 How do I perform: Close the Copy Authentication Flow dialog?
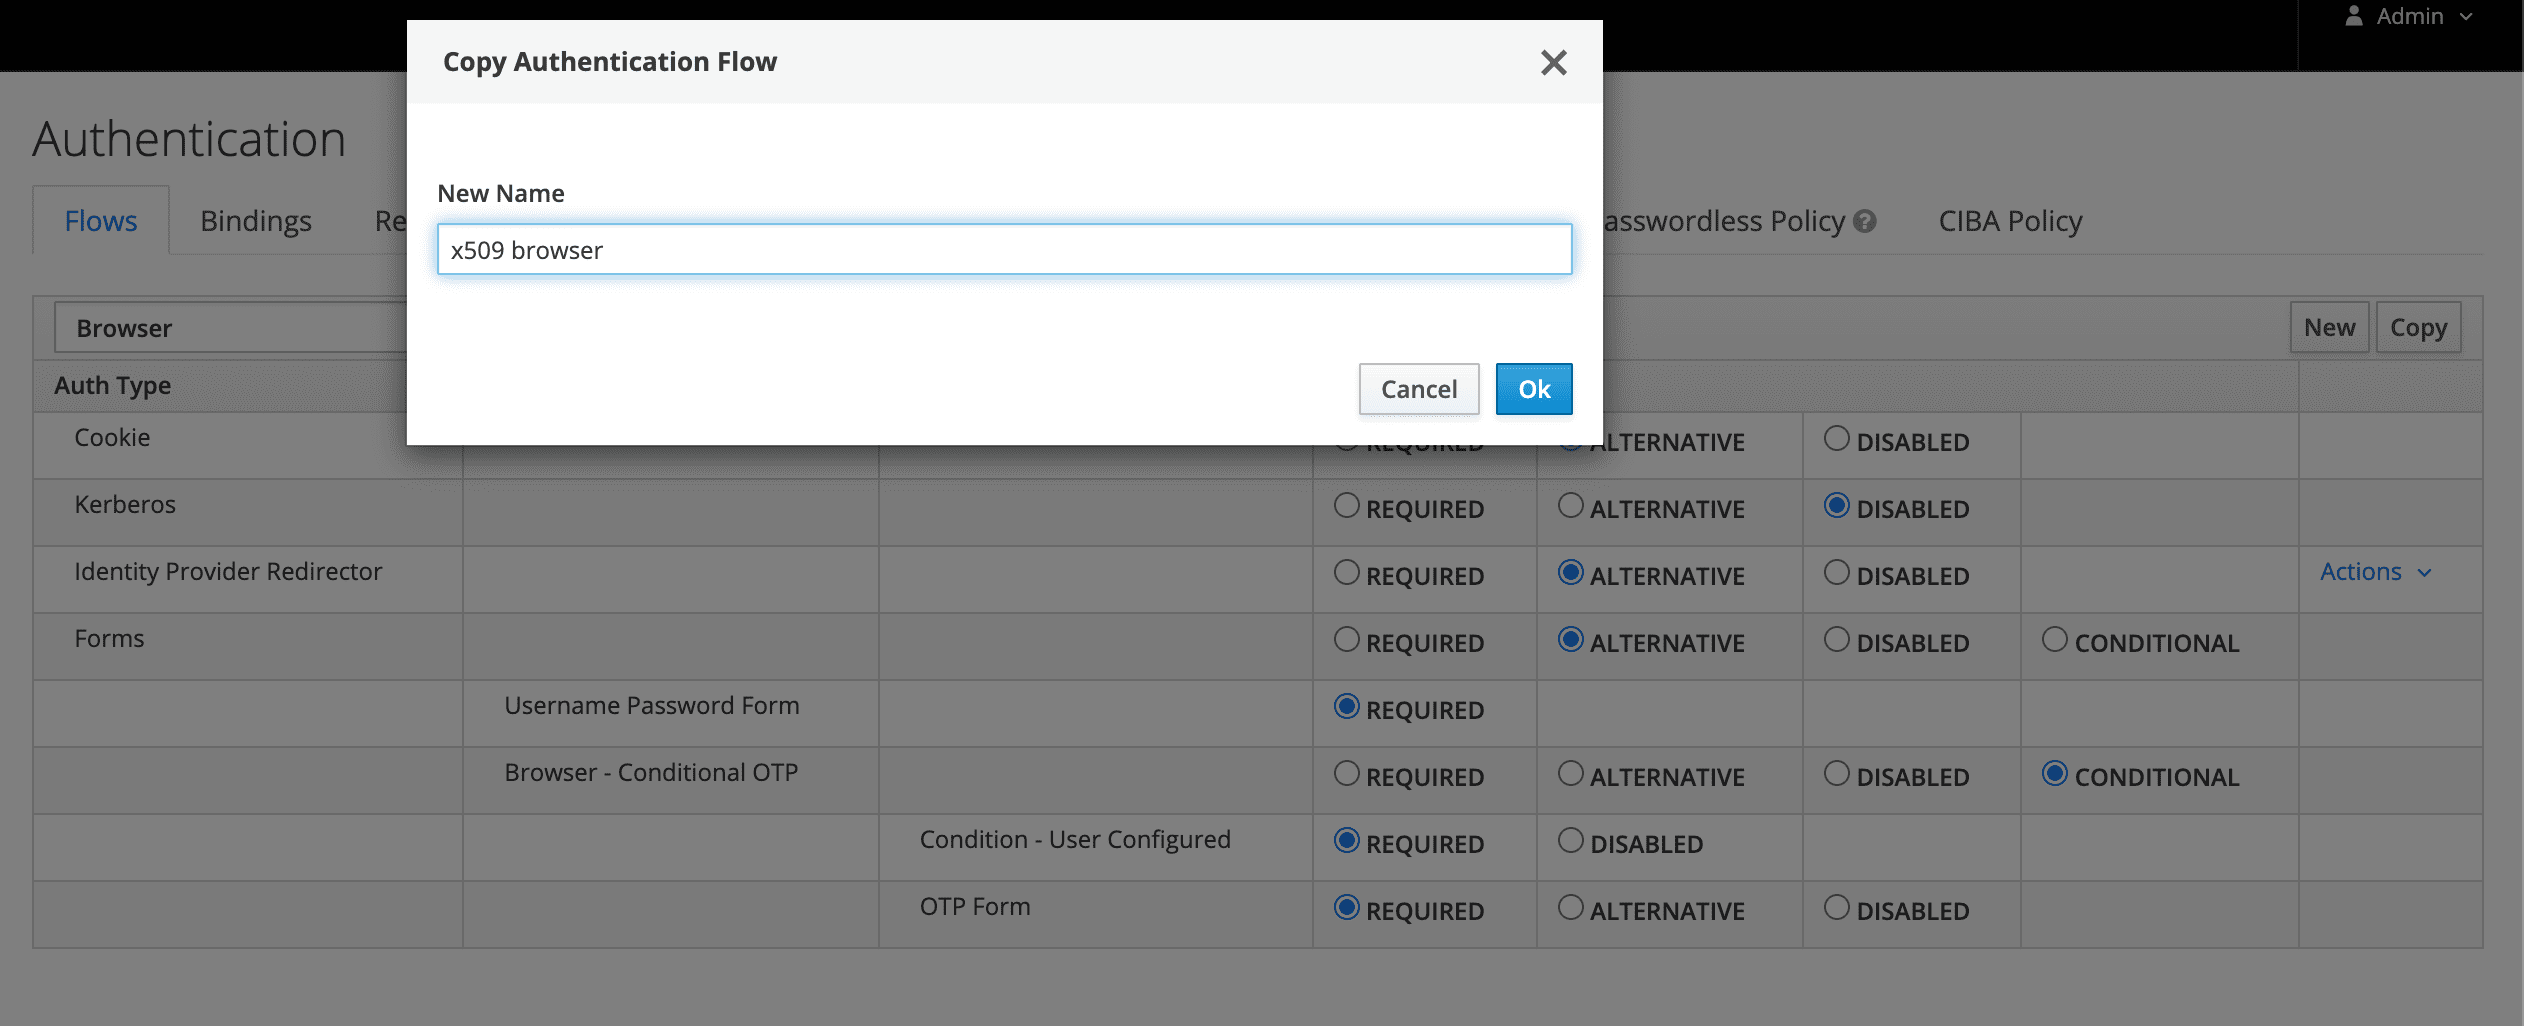click(1553, 63)
